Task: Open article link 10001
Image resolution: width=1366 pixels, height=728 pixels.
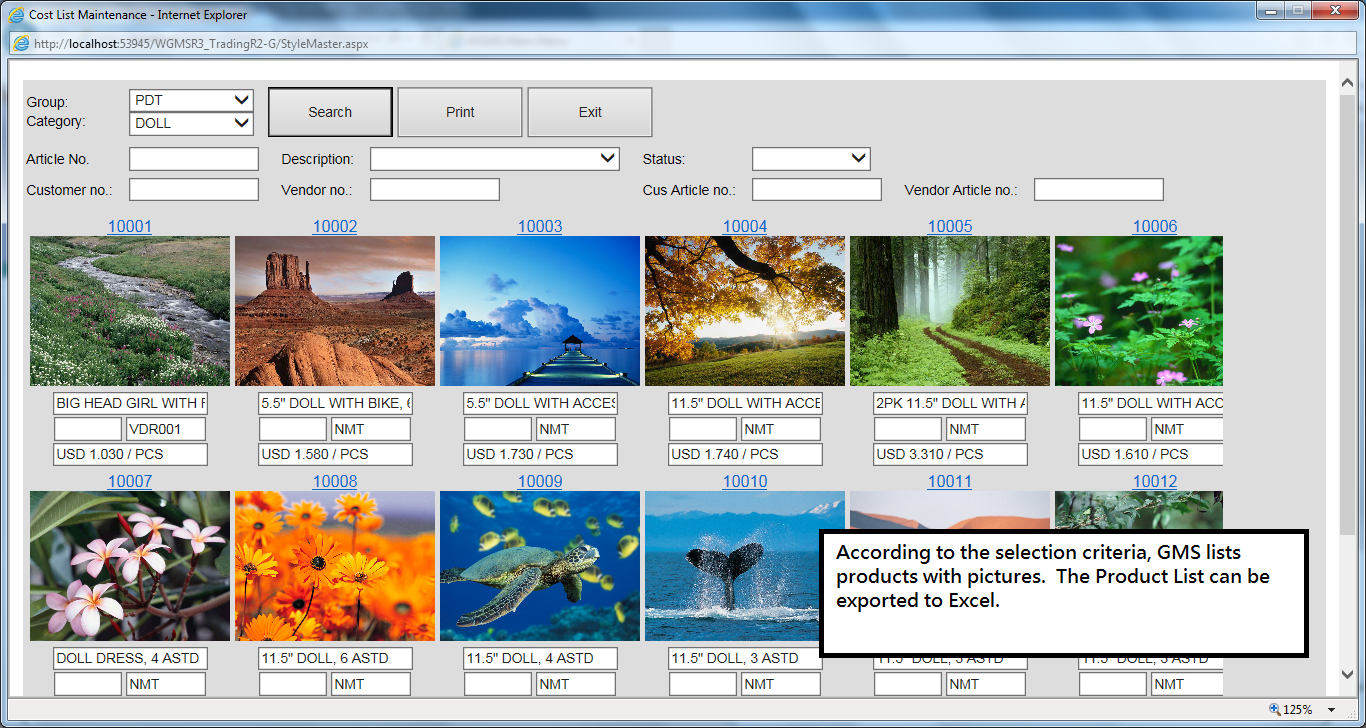Action: [130, 226]
